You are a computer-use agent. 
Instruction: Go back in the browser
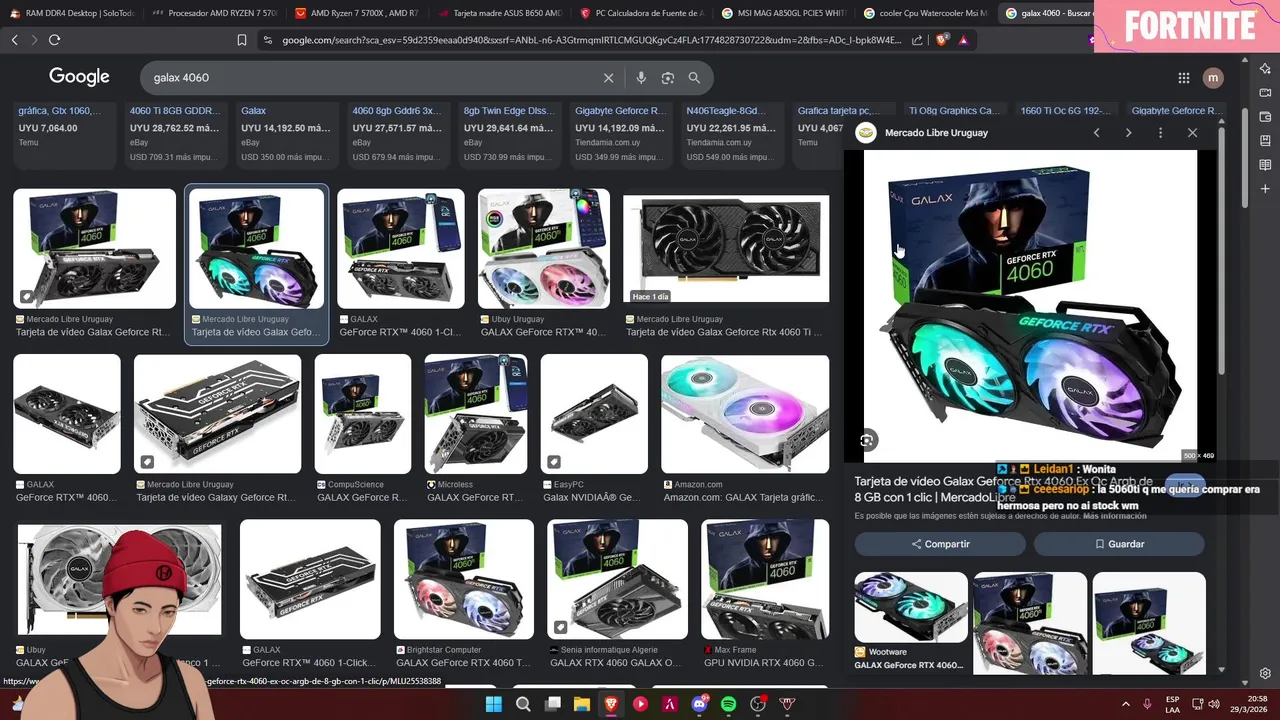[x=14, y=40]
